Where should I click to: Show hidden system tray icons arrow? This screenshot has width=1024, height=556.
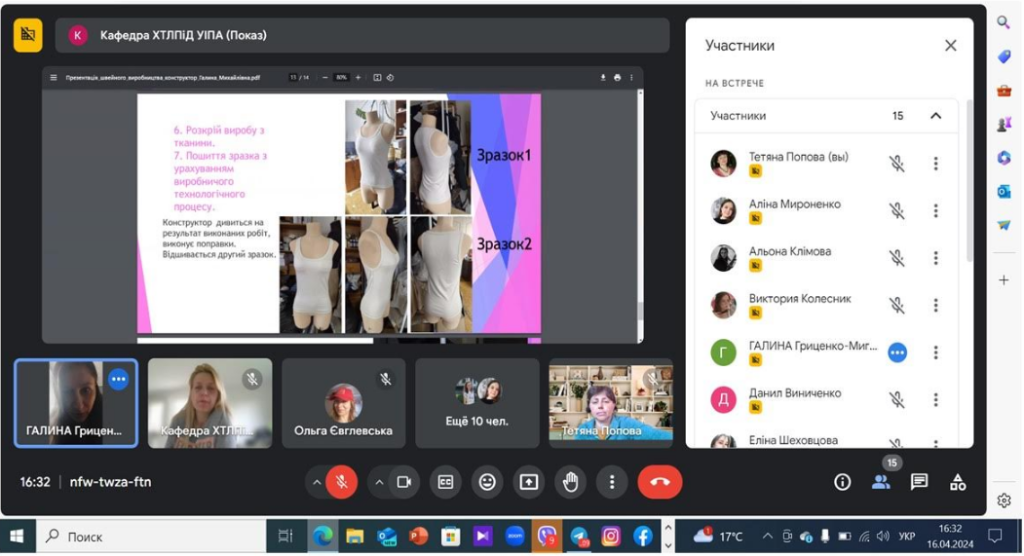[x=768, y=536]
